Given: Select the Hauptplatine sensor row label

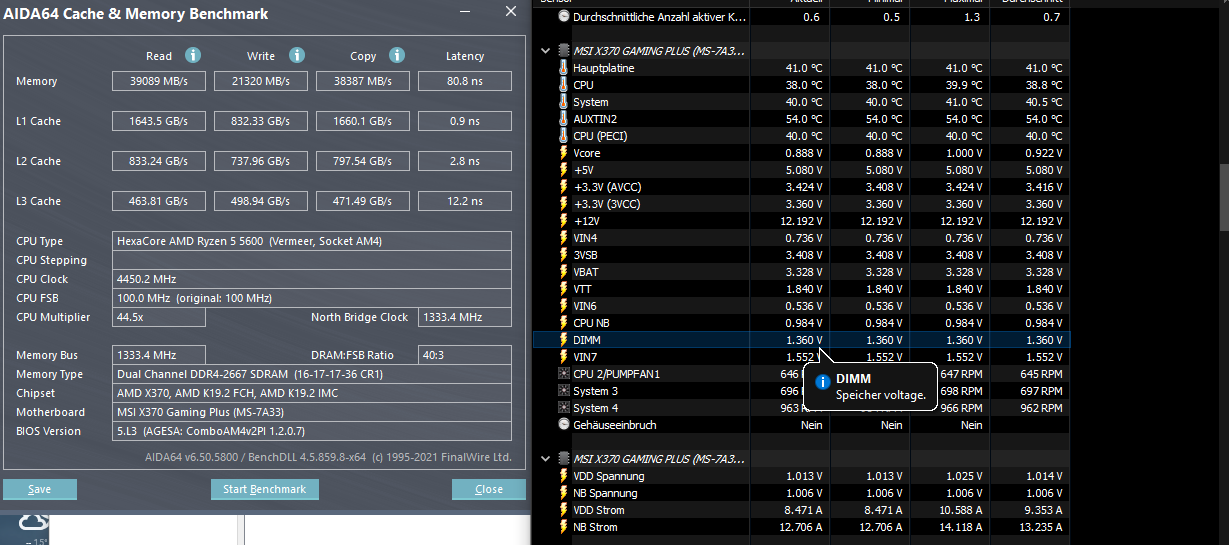Looking at the screenshot, I should click(603, 68).
